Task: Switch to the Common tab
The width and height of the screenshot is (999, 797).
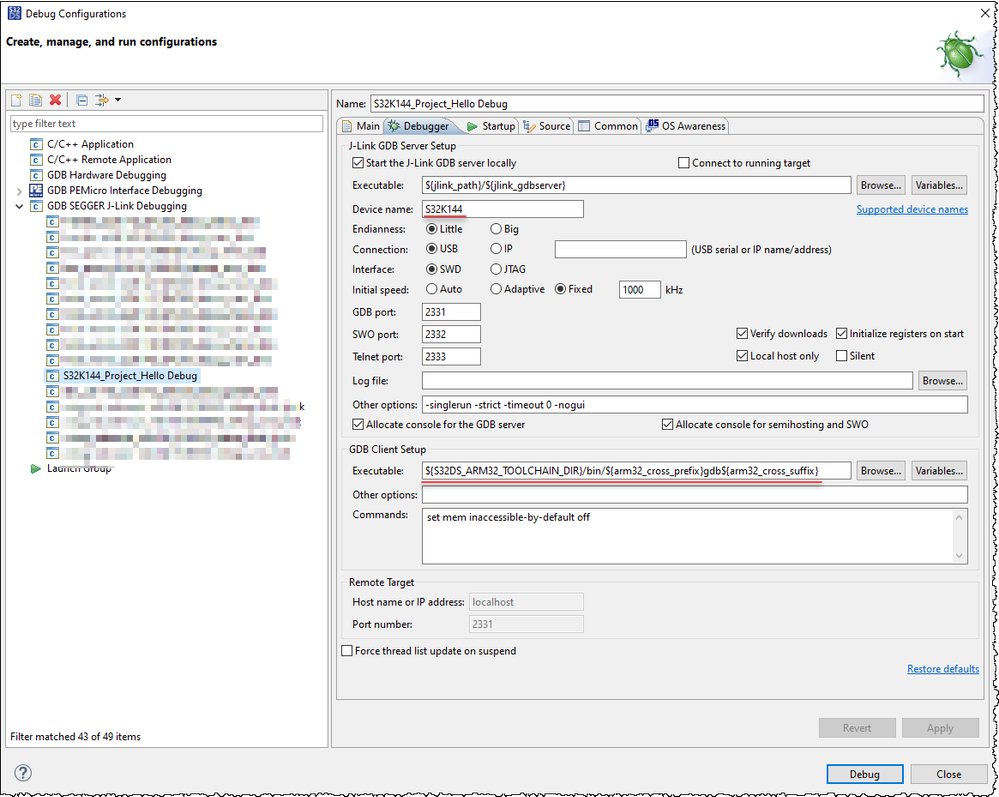Action: pyautogui.click(x=608, y=126)
